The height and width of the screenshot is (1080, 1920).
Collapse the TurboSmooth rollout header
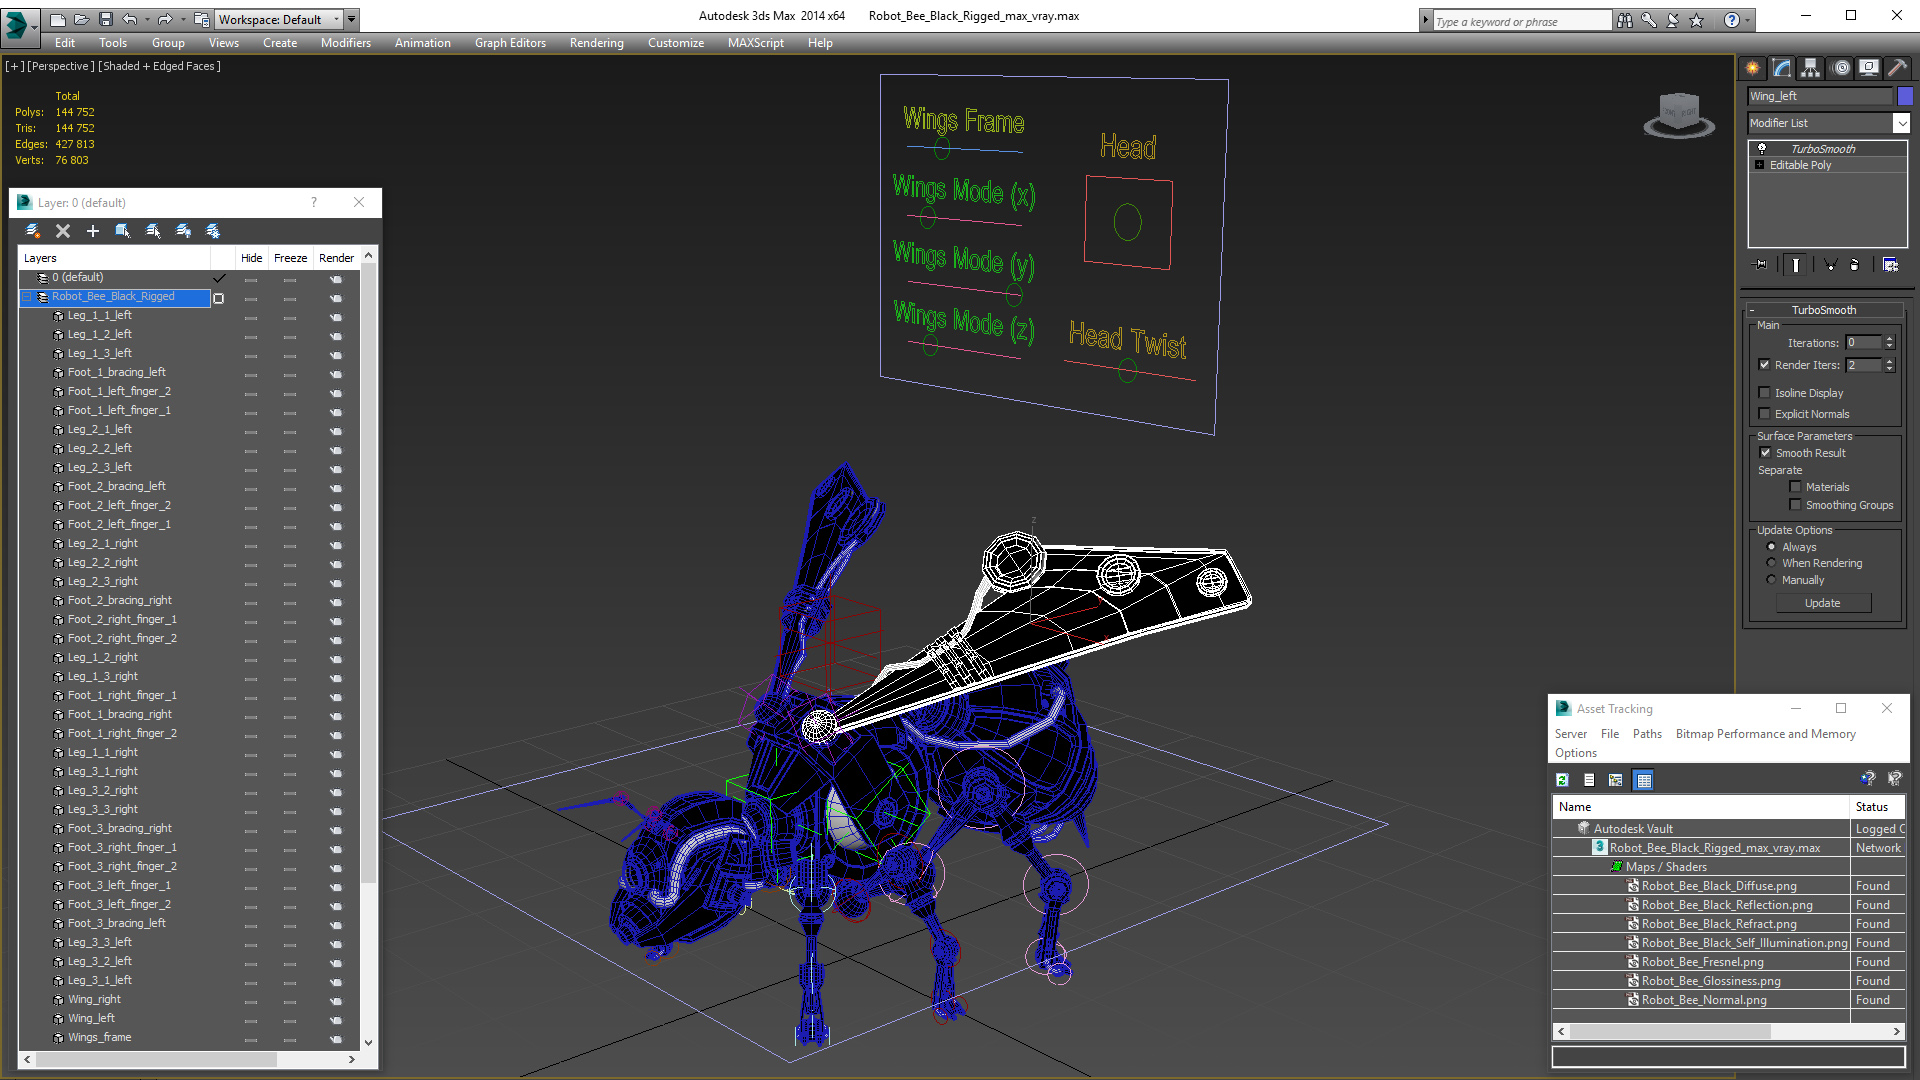point(1824,310)
